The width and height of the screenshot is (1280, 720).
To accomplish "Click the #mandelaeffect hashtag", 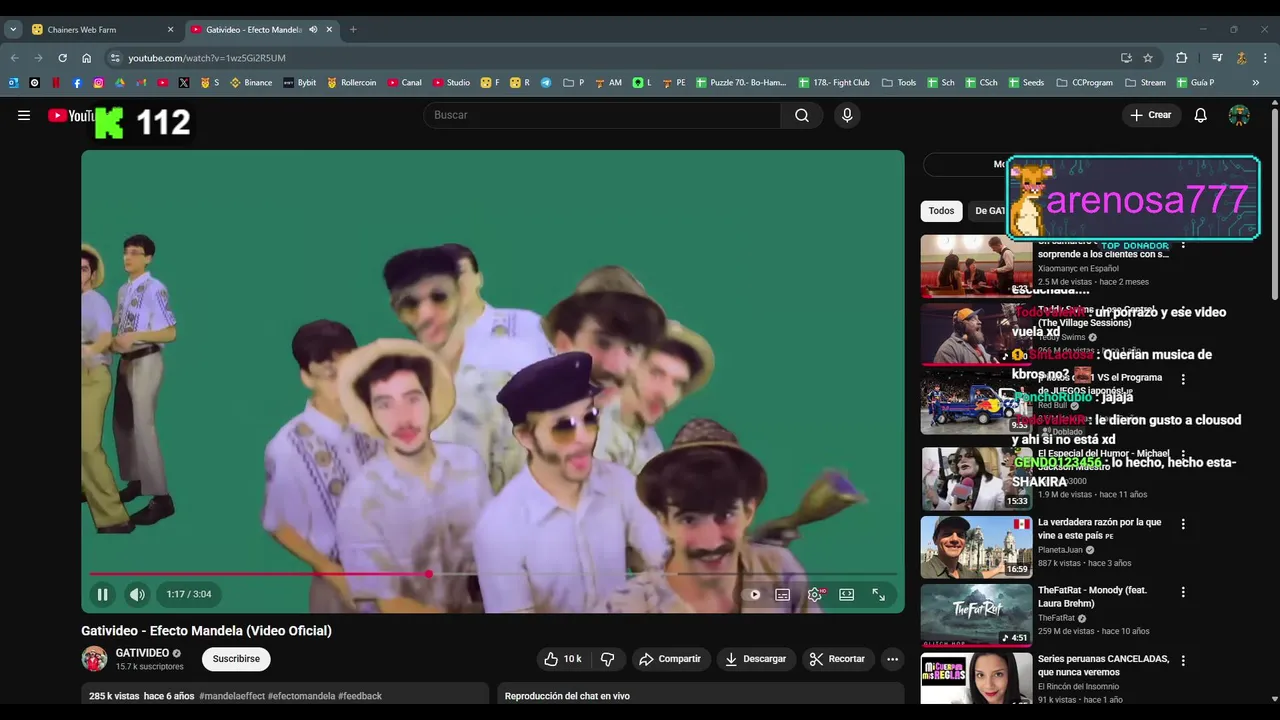I will click(231, 696).
